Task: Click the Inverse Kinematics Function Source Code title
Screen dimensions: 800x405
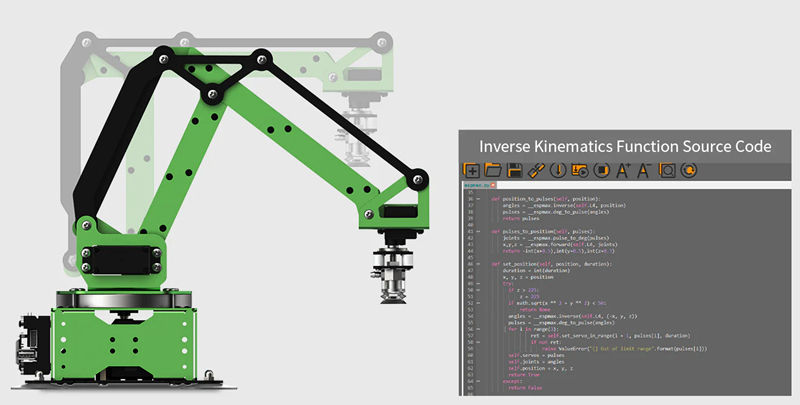Action: tap(624, 145)
